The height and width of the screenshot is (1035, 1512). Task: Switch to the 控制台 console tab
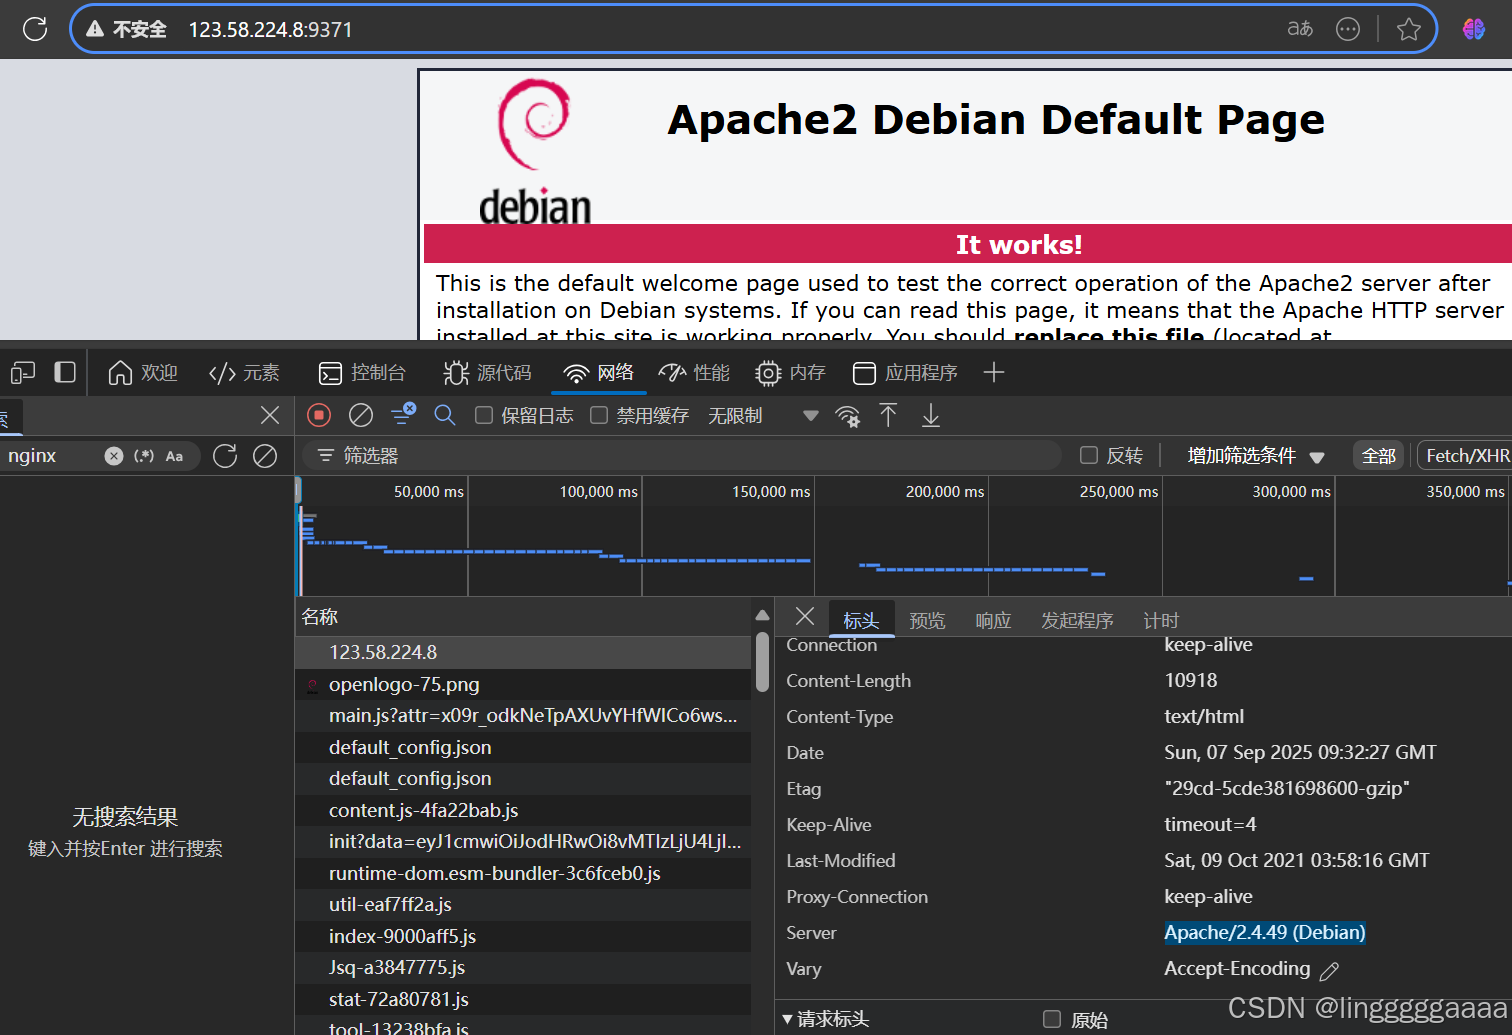[x=362, y=373]
